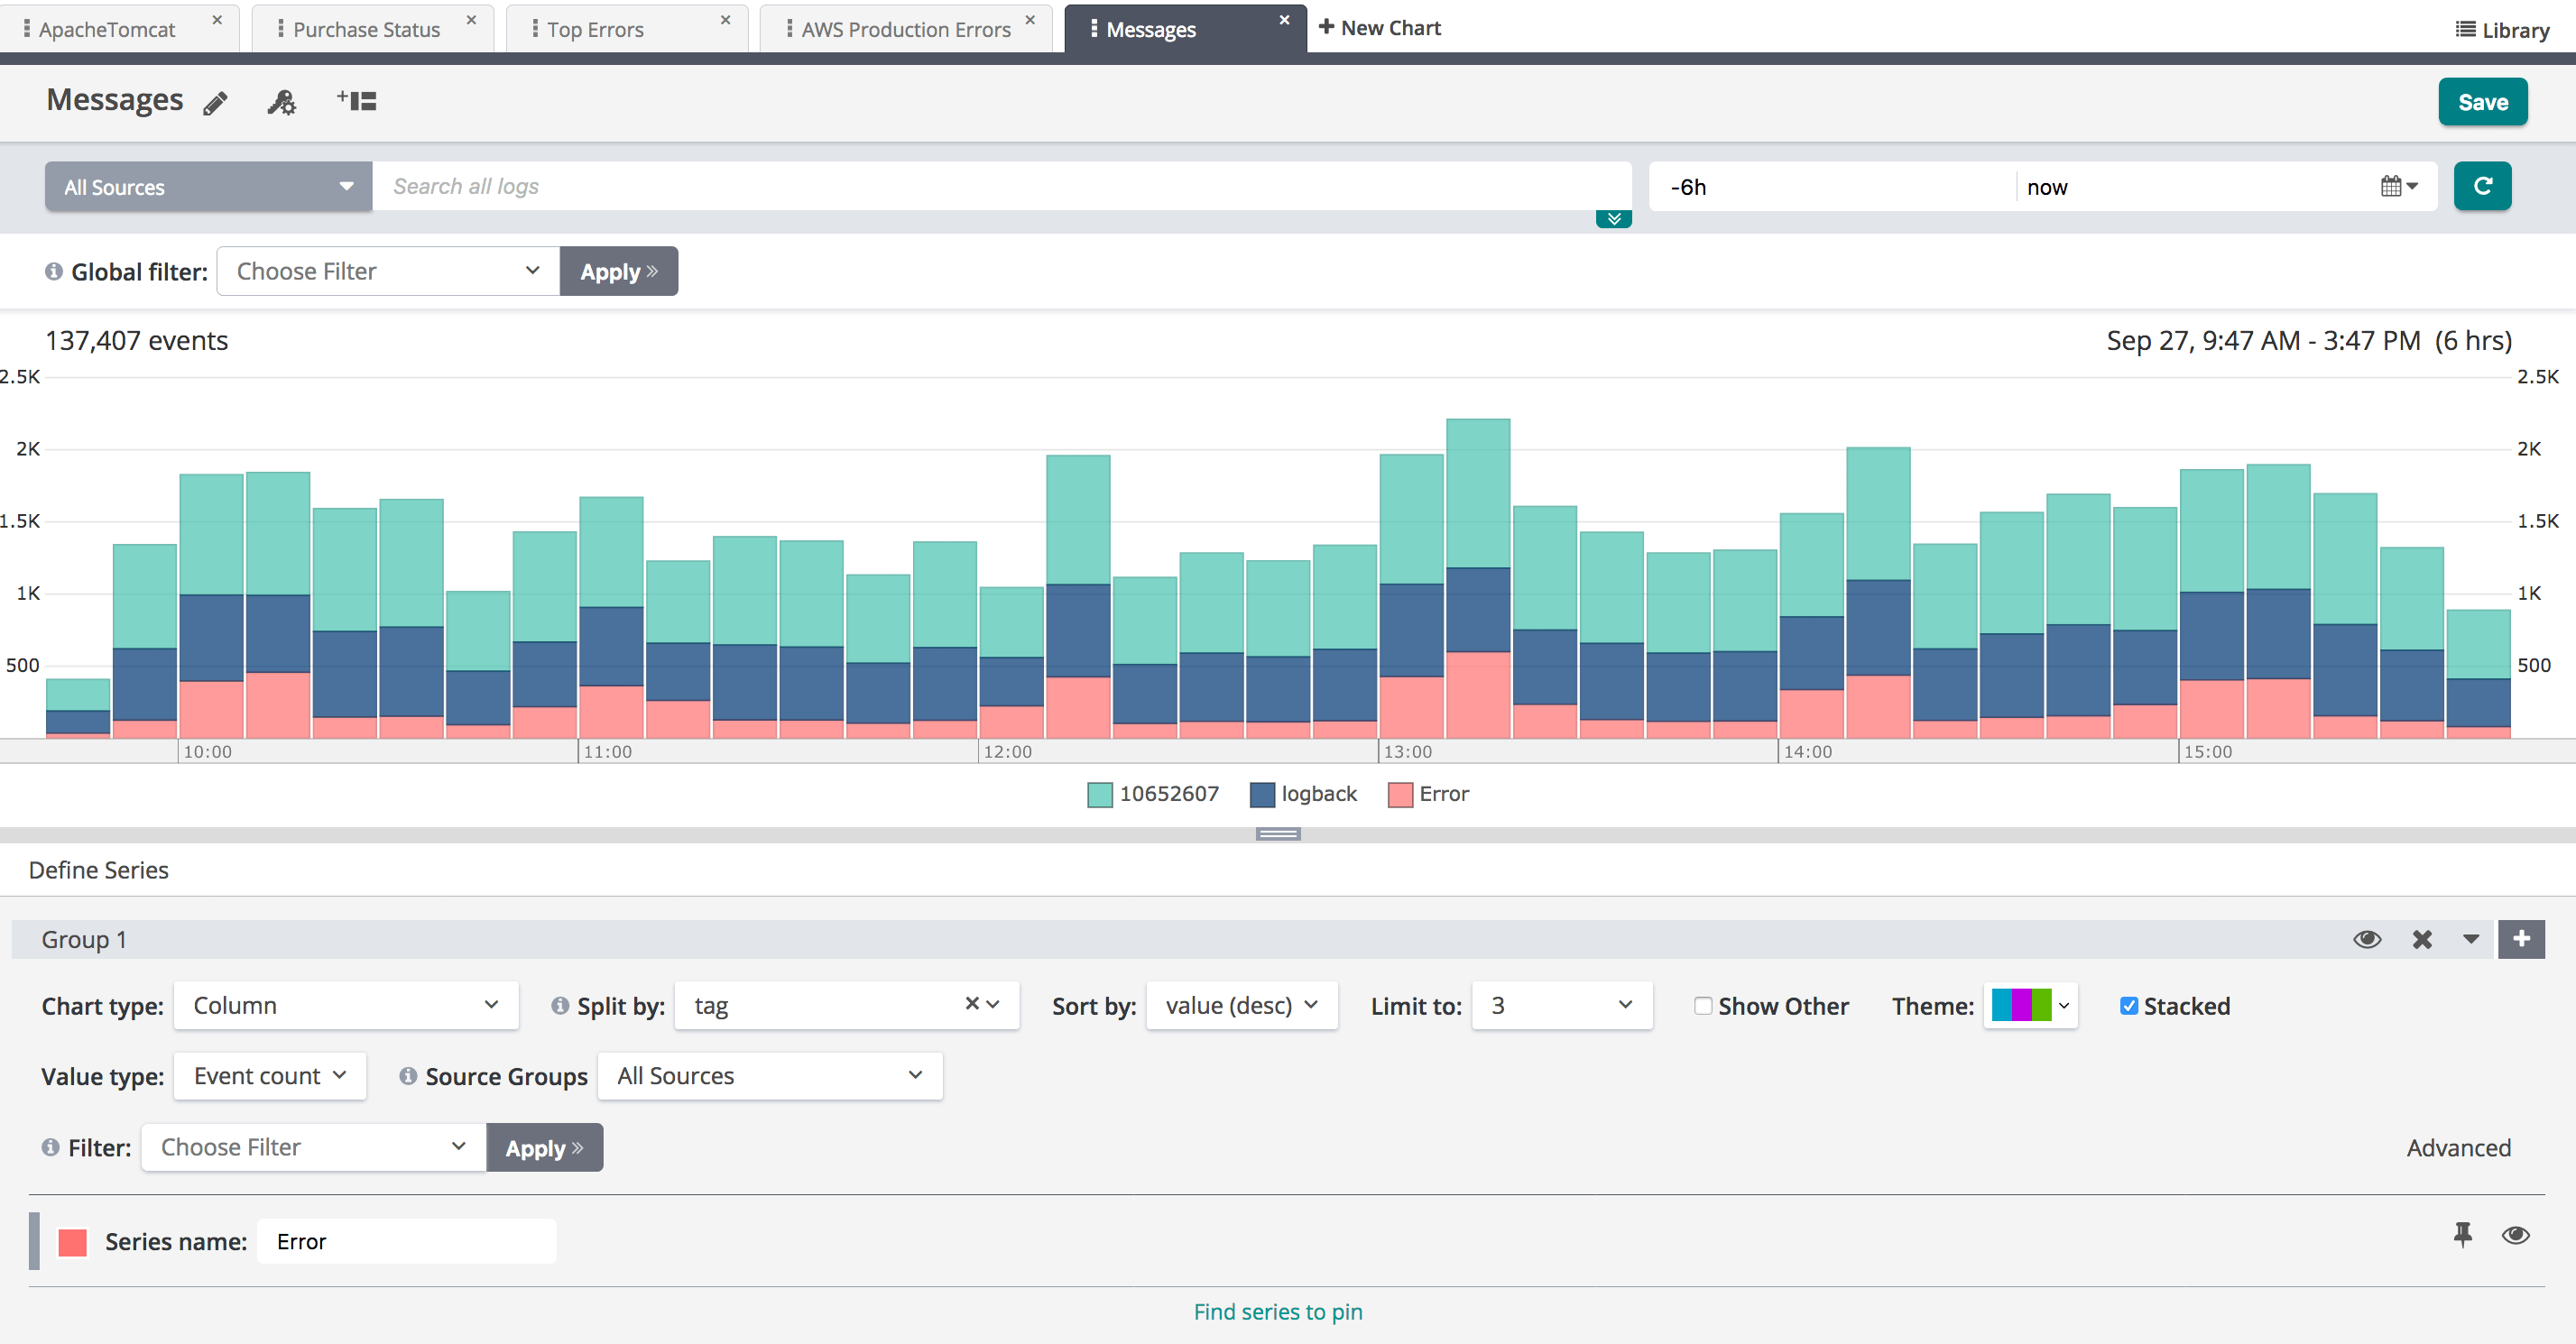Pin the Error series
2576x1344 pixels.
coord(2462,1234)
